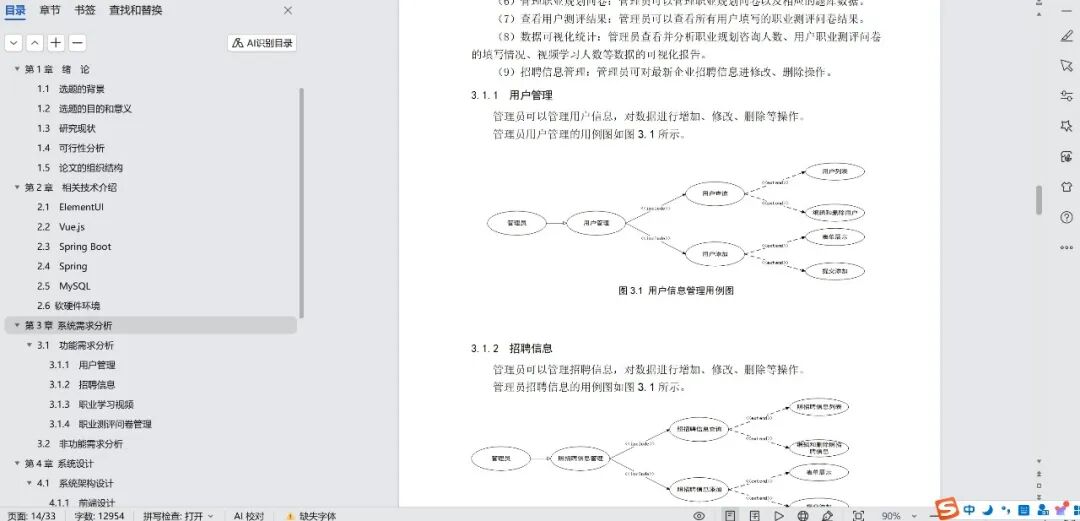Collapse the 第2章 相关技术介绍 tree node
Screen dimensions: 1080x521
[x=17, y=187]
